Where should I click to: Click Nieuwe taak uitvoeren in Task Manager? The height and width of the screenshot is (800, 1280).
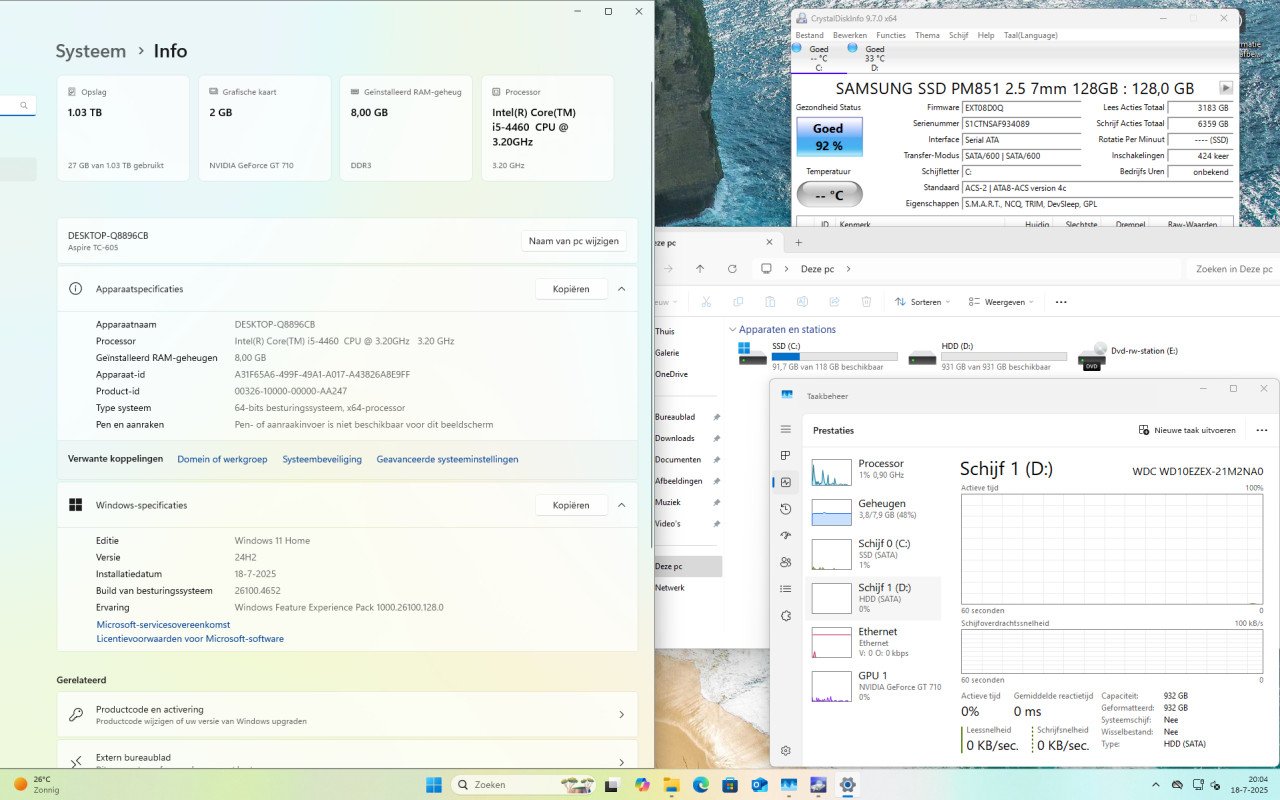1187,430
